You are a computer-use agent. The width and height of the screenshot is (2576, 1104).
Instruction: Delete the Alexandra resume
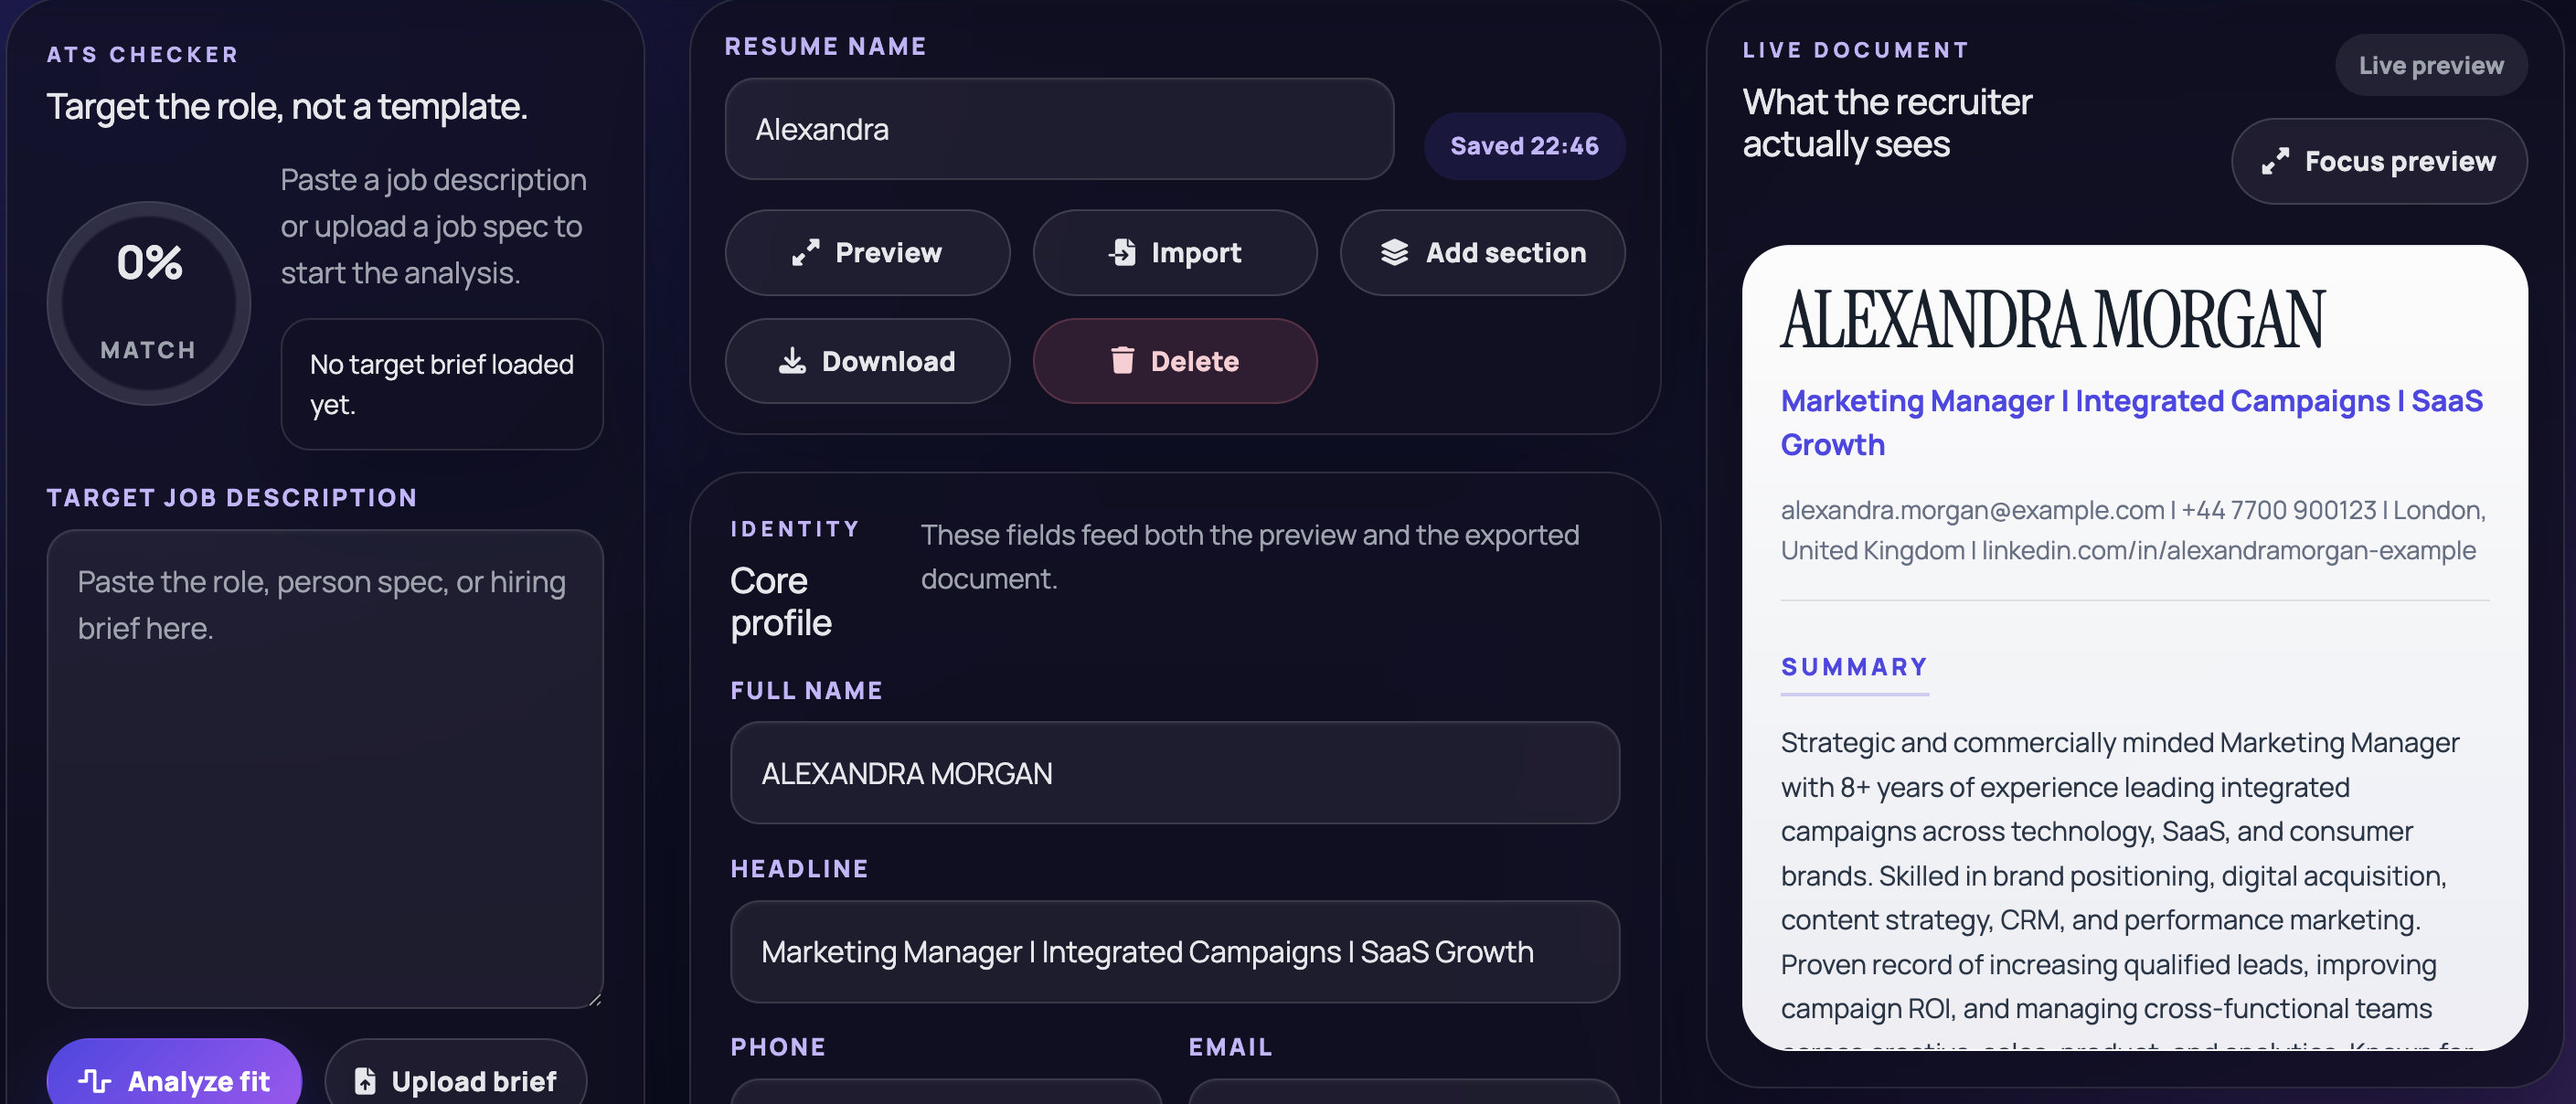click(x=1175, y=361)
